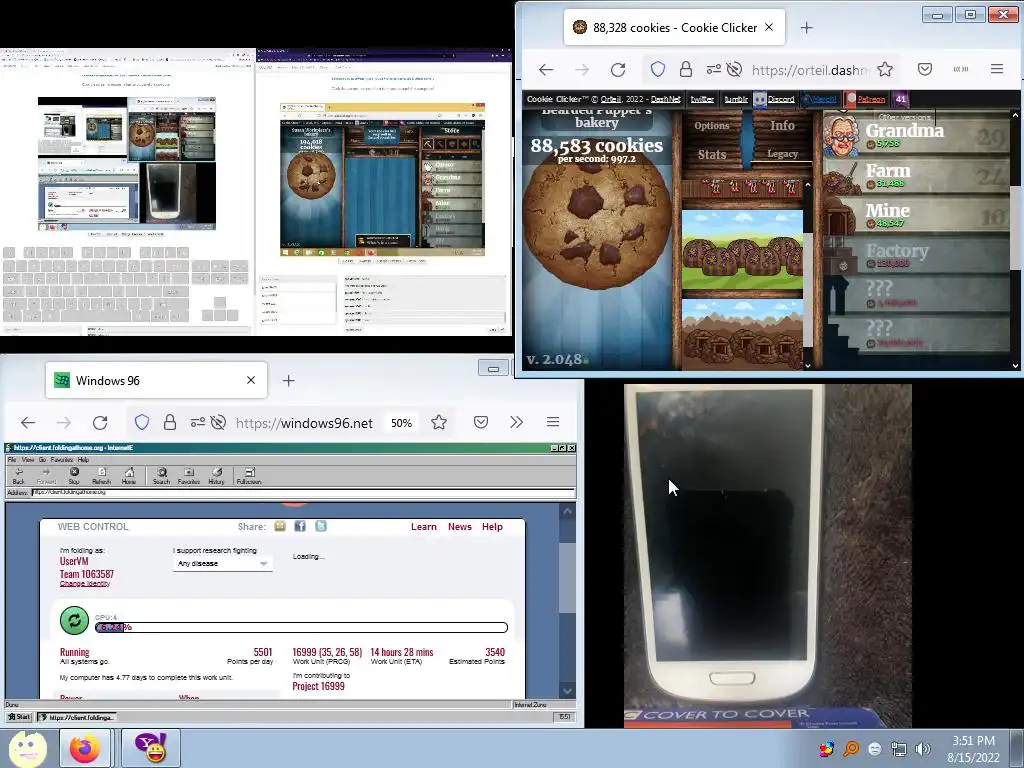
Task: Share on Twitter in Web Control
Action: click(321, 526)
